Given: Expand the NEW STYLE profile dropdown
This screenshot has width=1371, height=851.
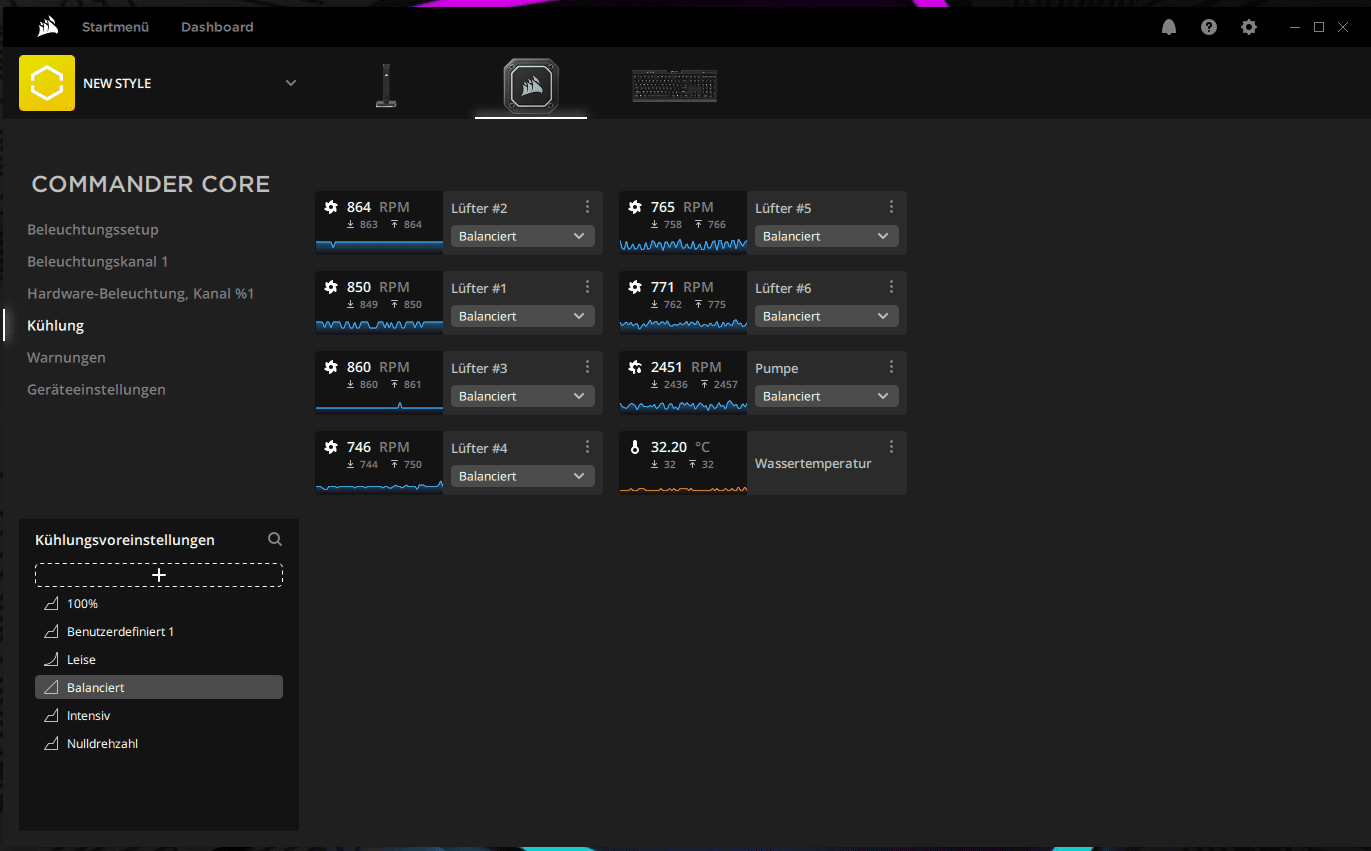Looking at the screenshot, I should pos(291,83).
